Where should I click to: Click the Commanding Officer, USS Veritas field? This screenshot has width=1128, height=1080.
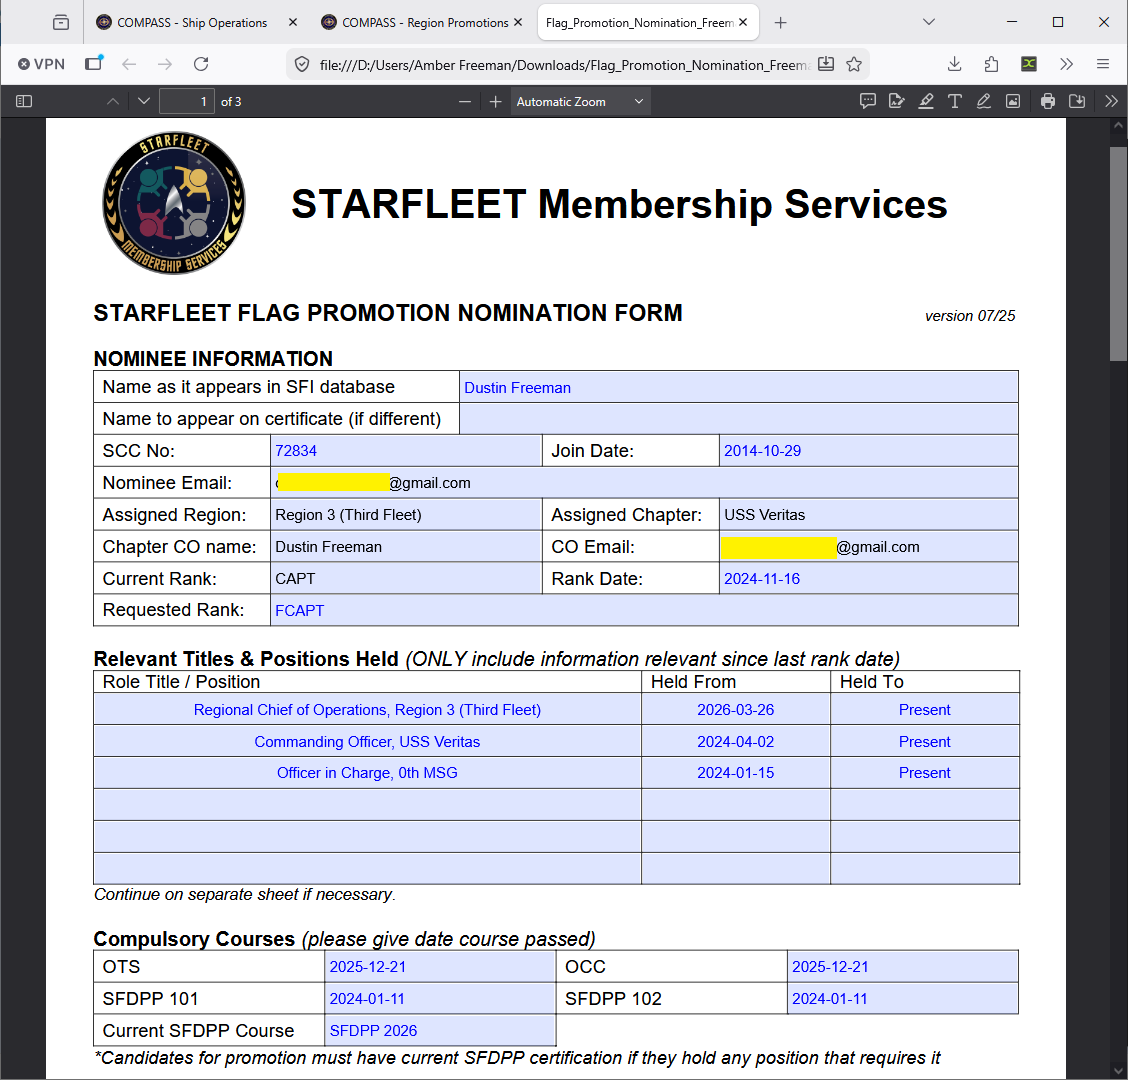pyautogui.click(x=367, y=741)
